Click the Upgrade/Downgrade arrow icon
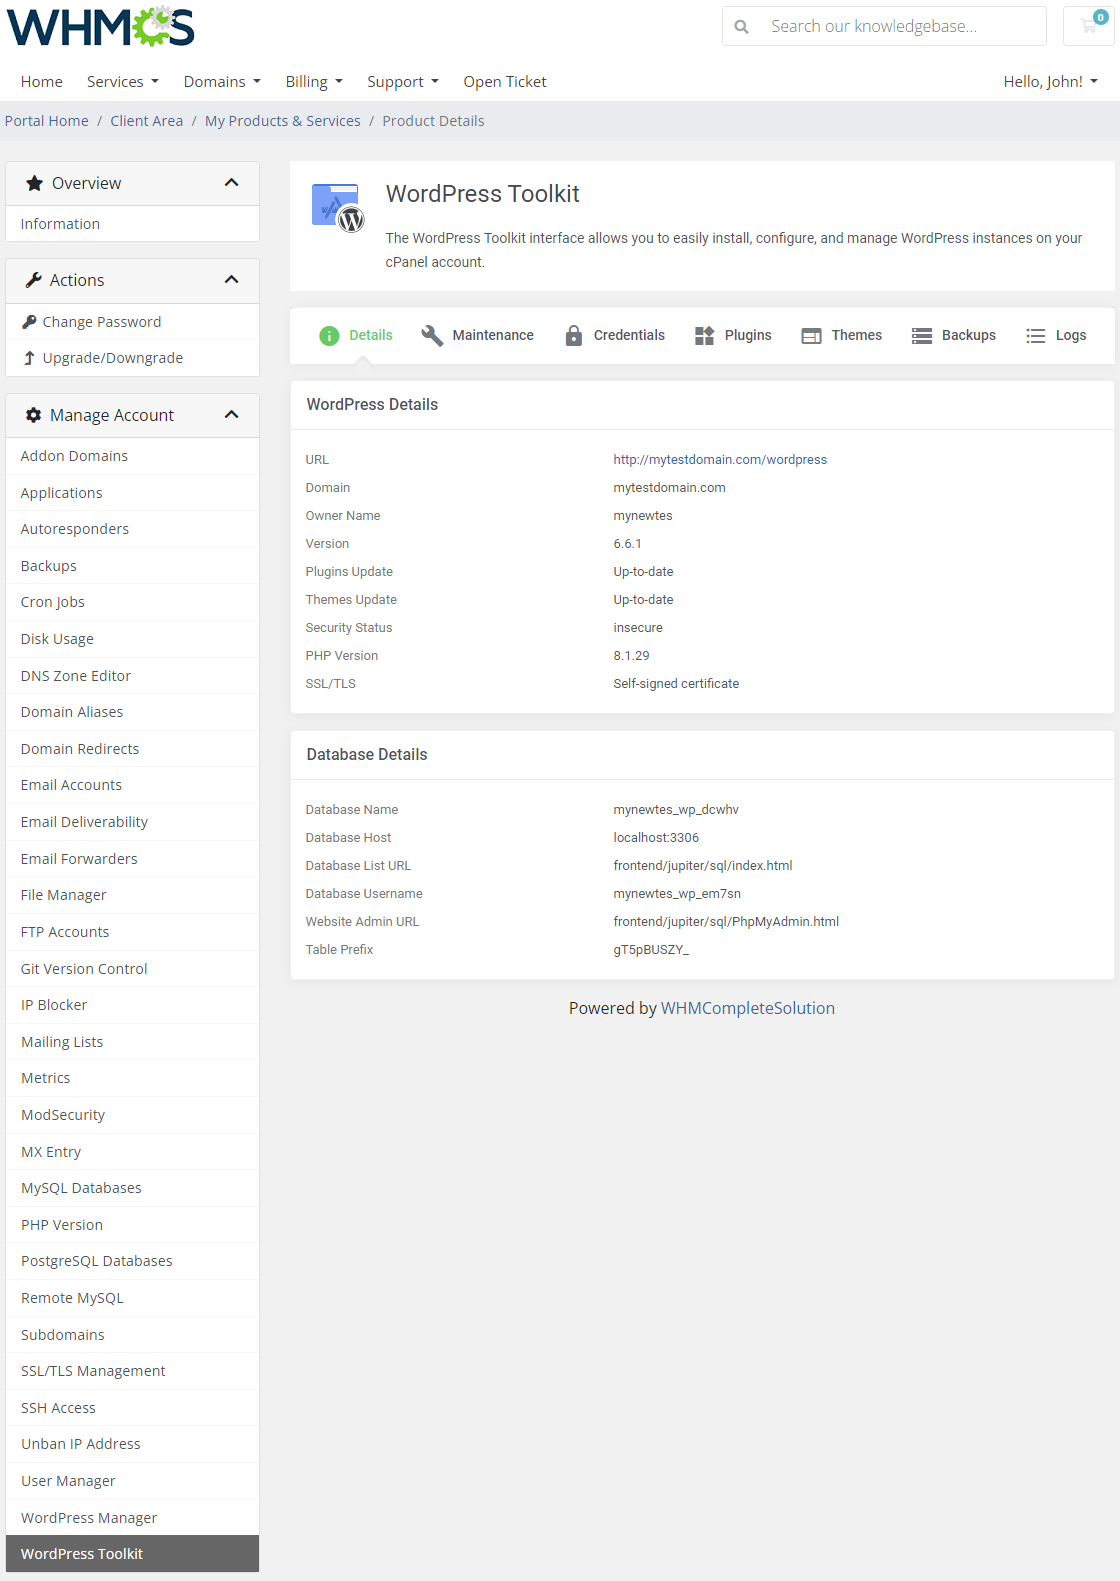Image resolution: width=1120 pixels, height=1581 pixels. (x=29, y=358)
